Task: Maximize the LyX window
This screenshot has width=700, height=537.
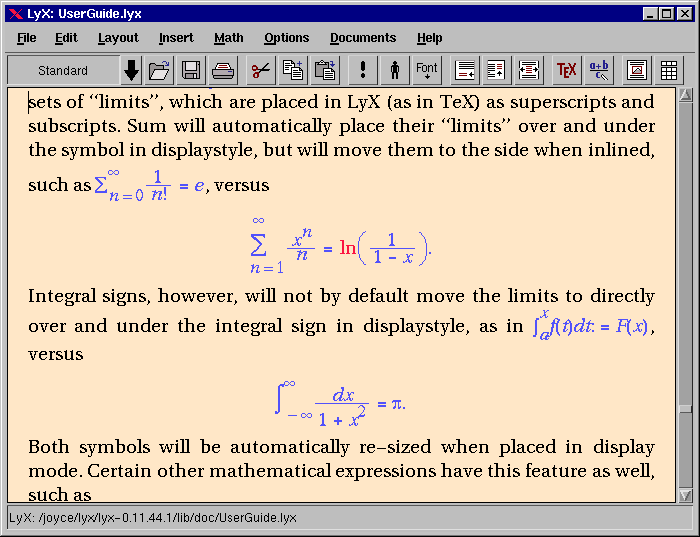Action: pos(667,14)
